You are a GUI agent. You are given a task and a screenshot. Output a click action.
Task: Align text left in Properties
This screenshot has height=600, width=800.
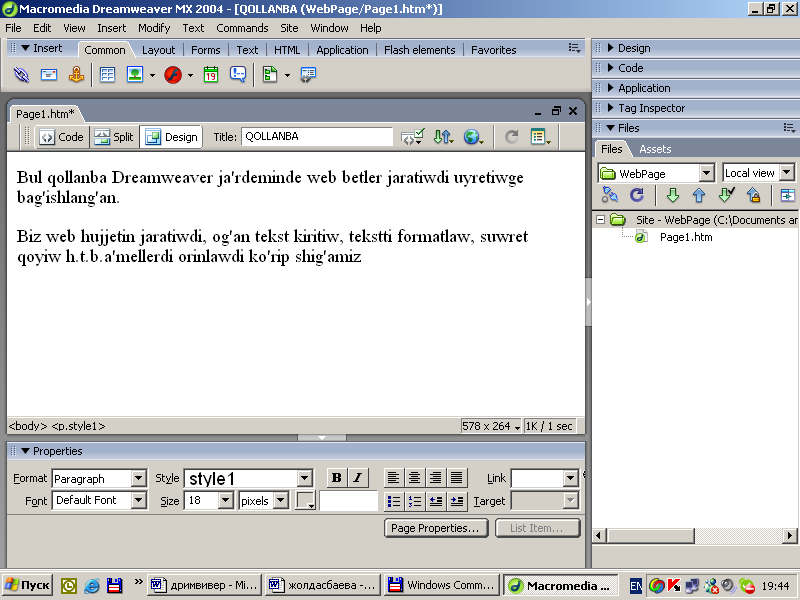(x=393, y=478)
